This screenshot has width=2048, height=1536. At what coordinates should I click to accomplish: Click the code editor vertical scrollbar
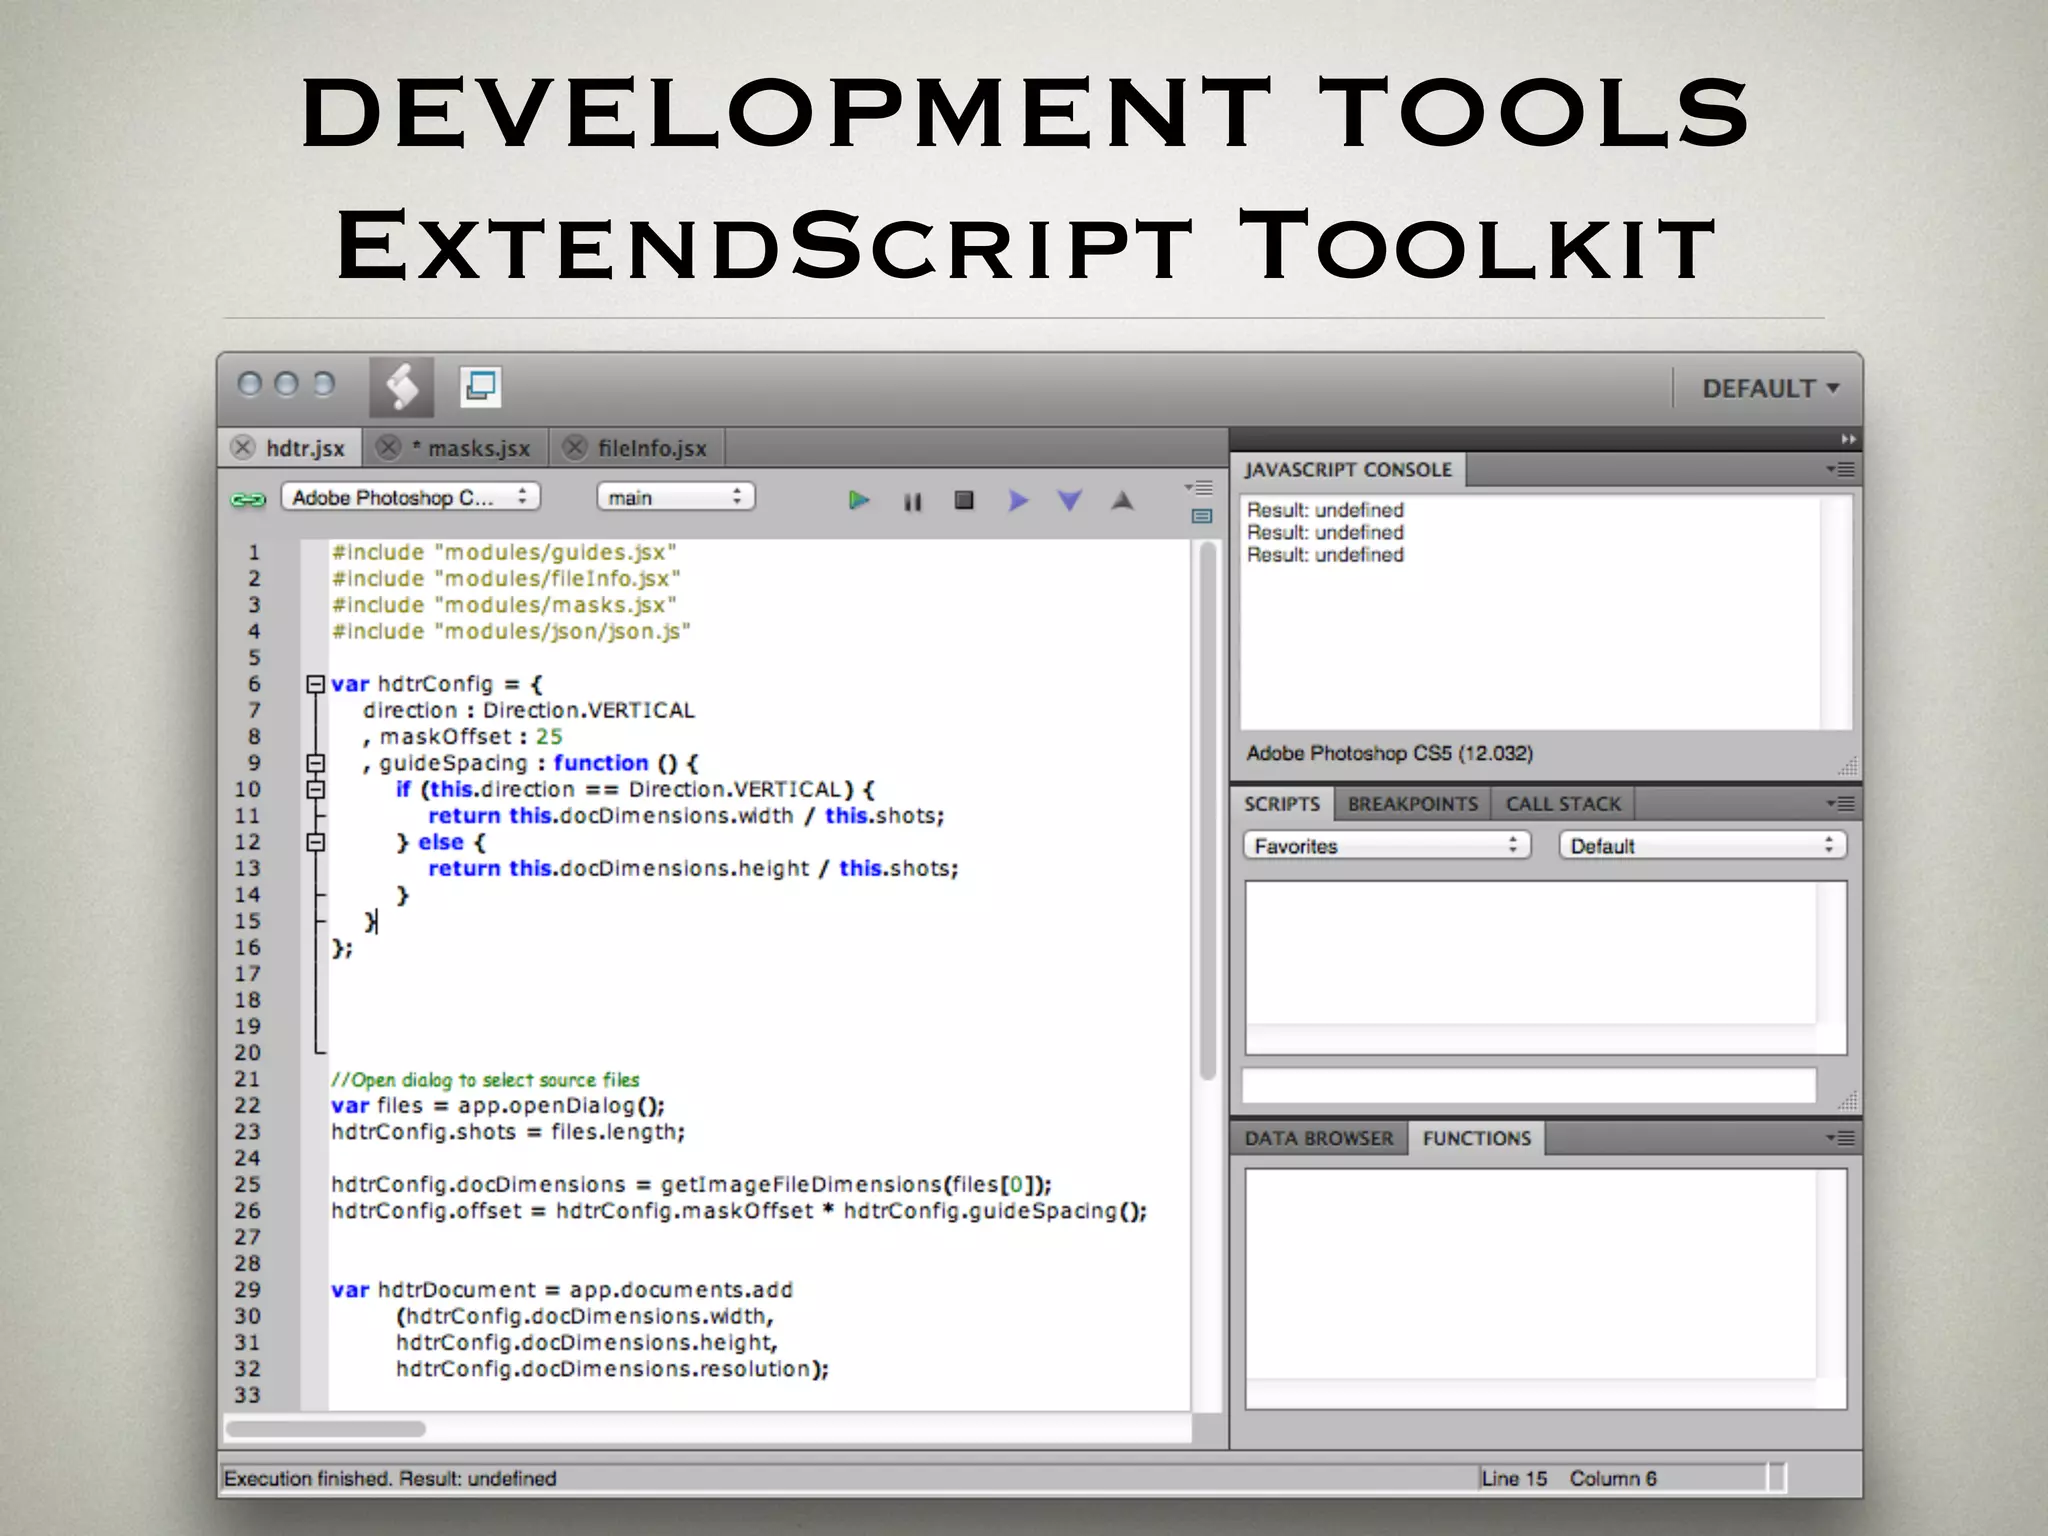pyautogui.click(x=1208, y=810)
